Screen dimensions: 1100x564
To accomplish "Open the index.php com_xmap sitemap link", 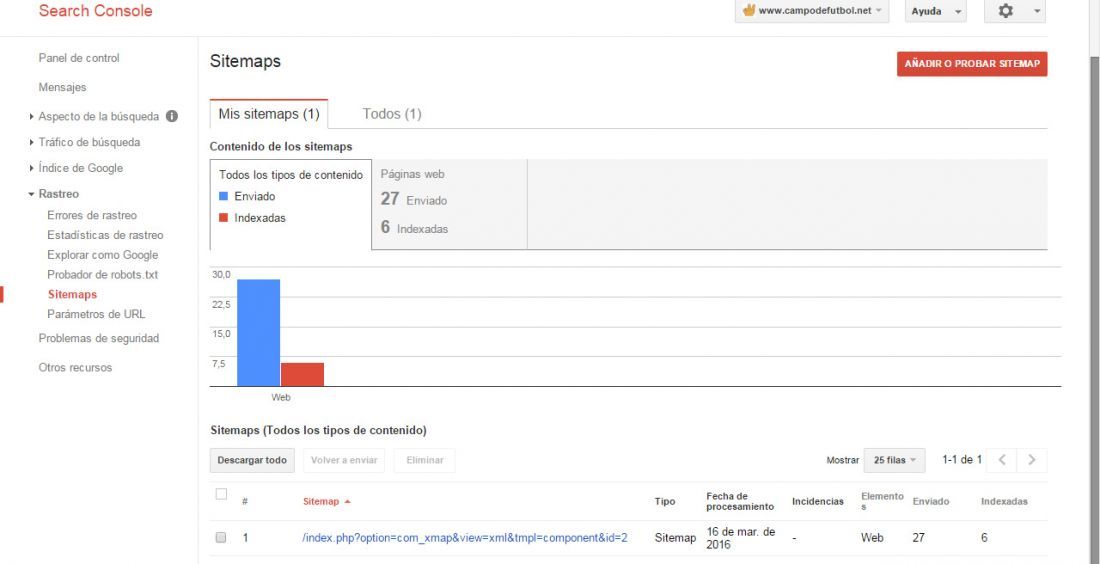I will point(464,538).
